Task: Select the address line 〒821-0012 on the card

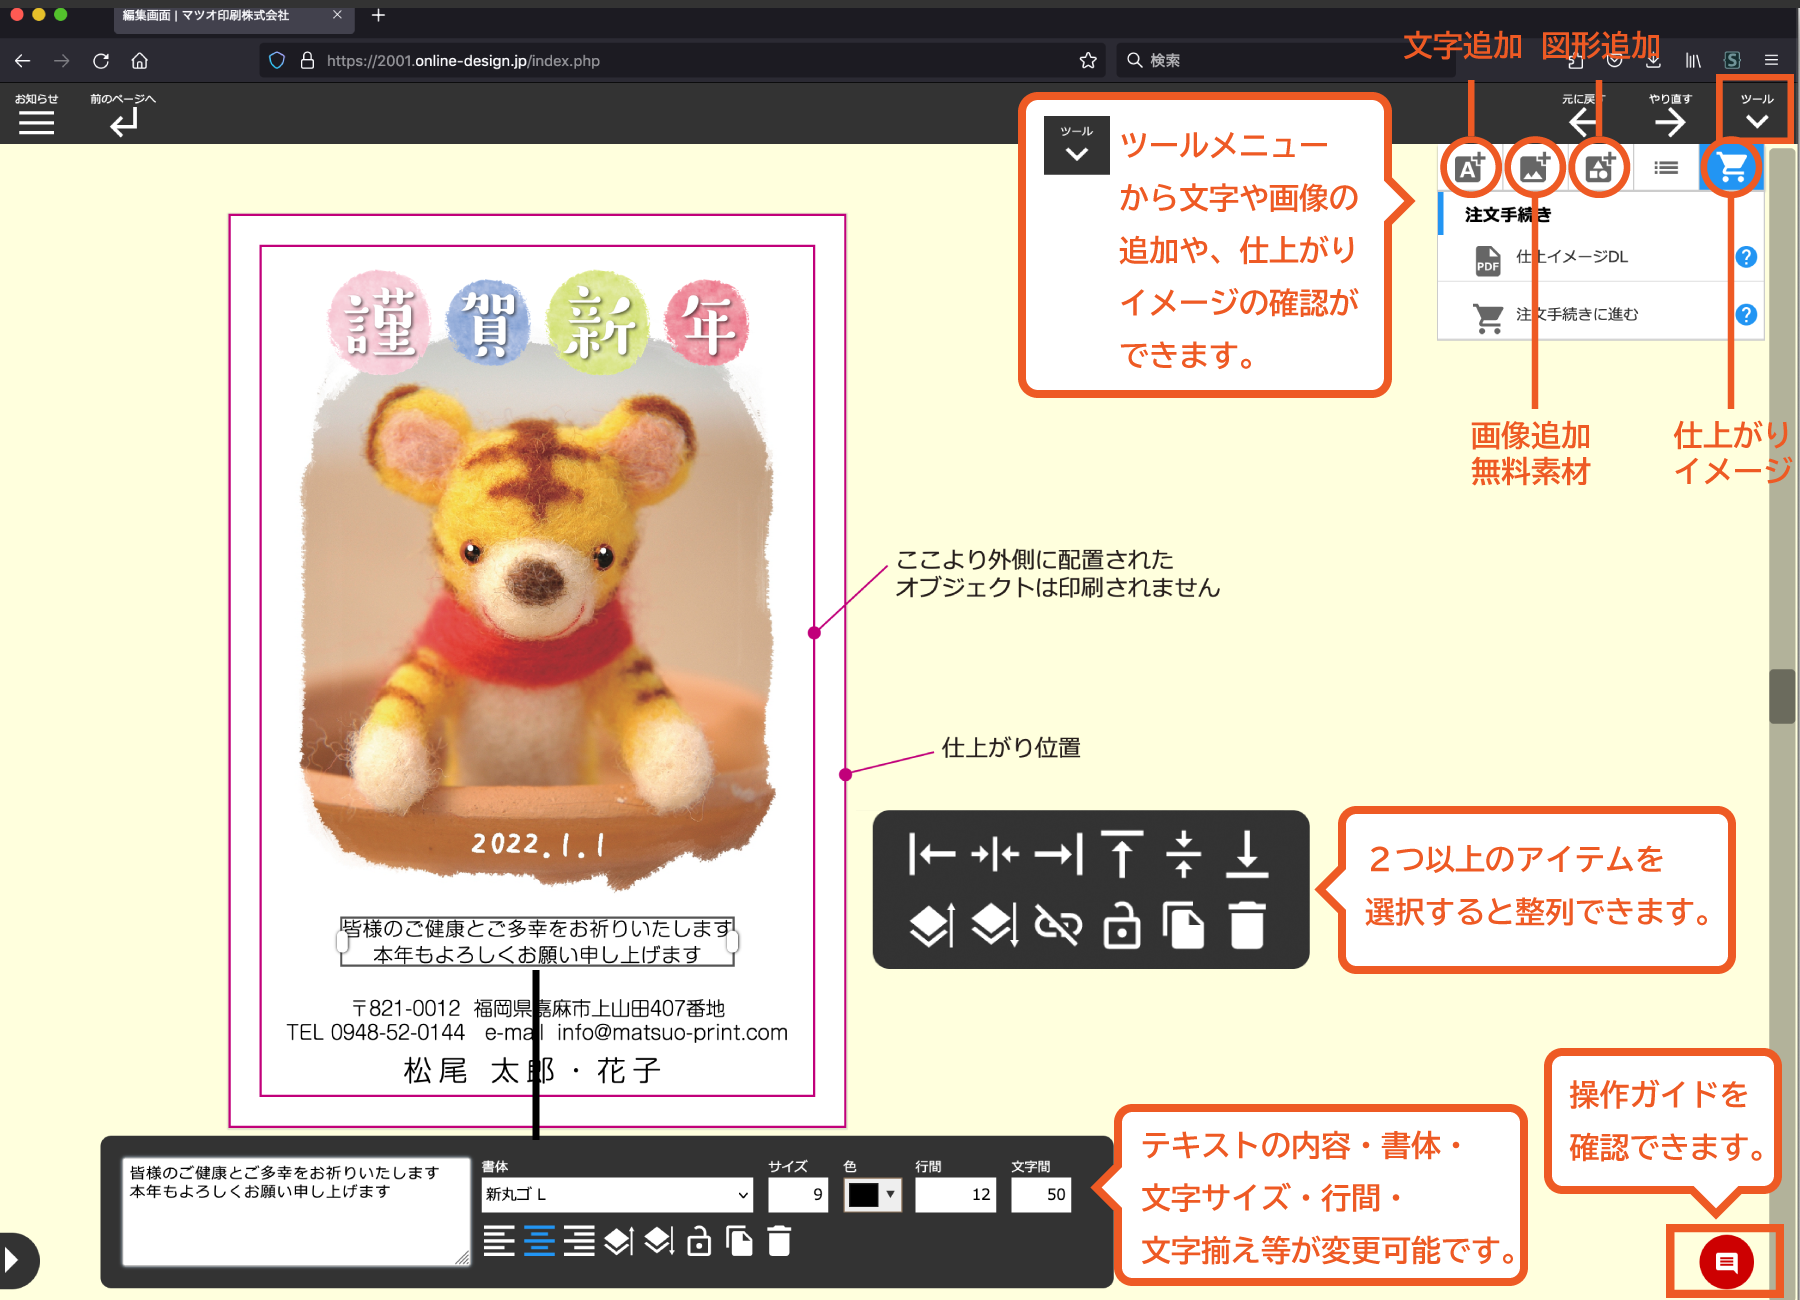Action: [538, 1008]
